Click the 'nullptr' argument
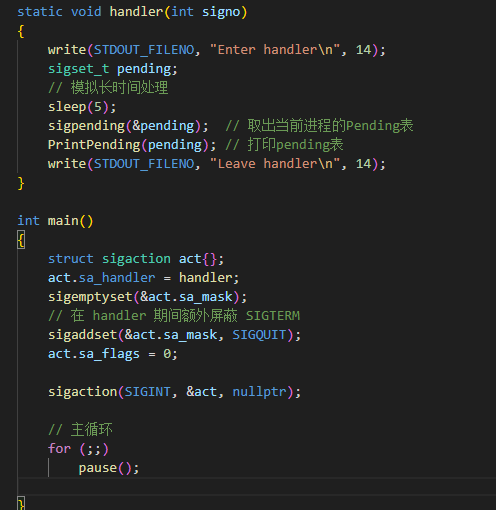 tap(259, 392)
